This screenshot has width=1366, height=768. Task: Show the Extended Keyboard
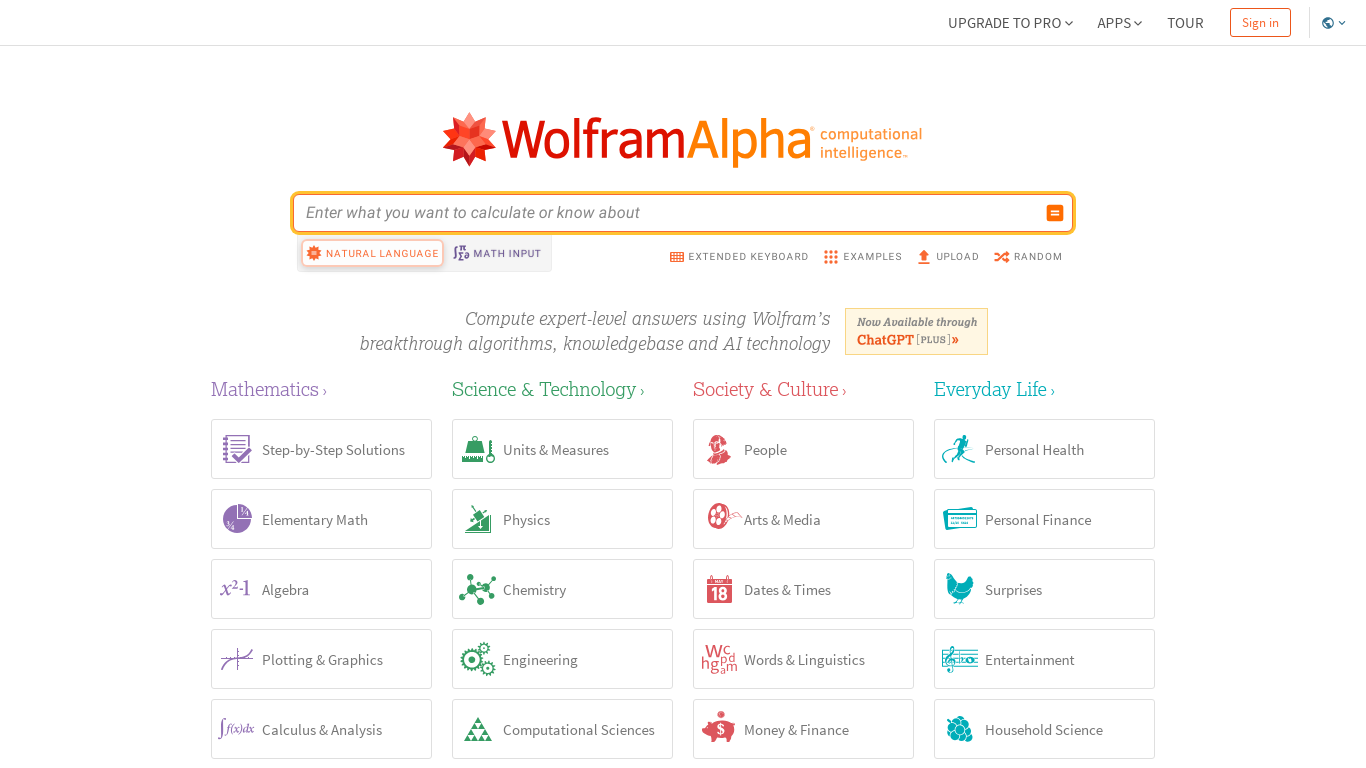[x=739, y=256]
